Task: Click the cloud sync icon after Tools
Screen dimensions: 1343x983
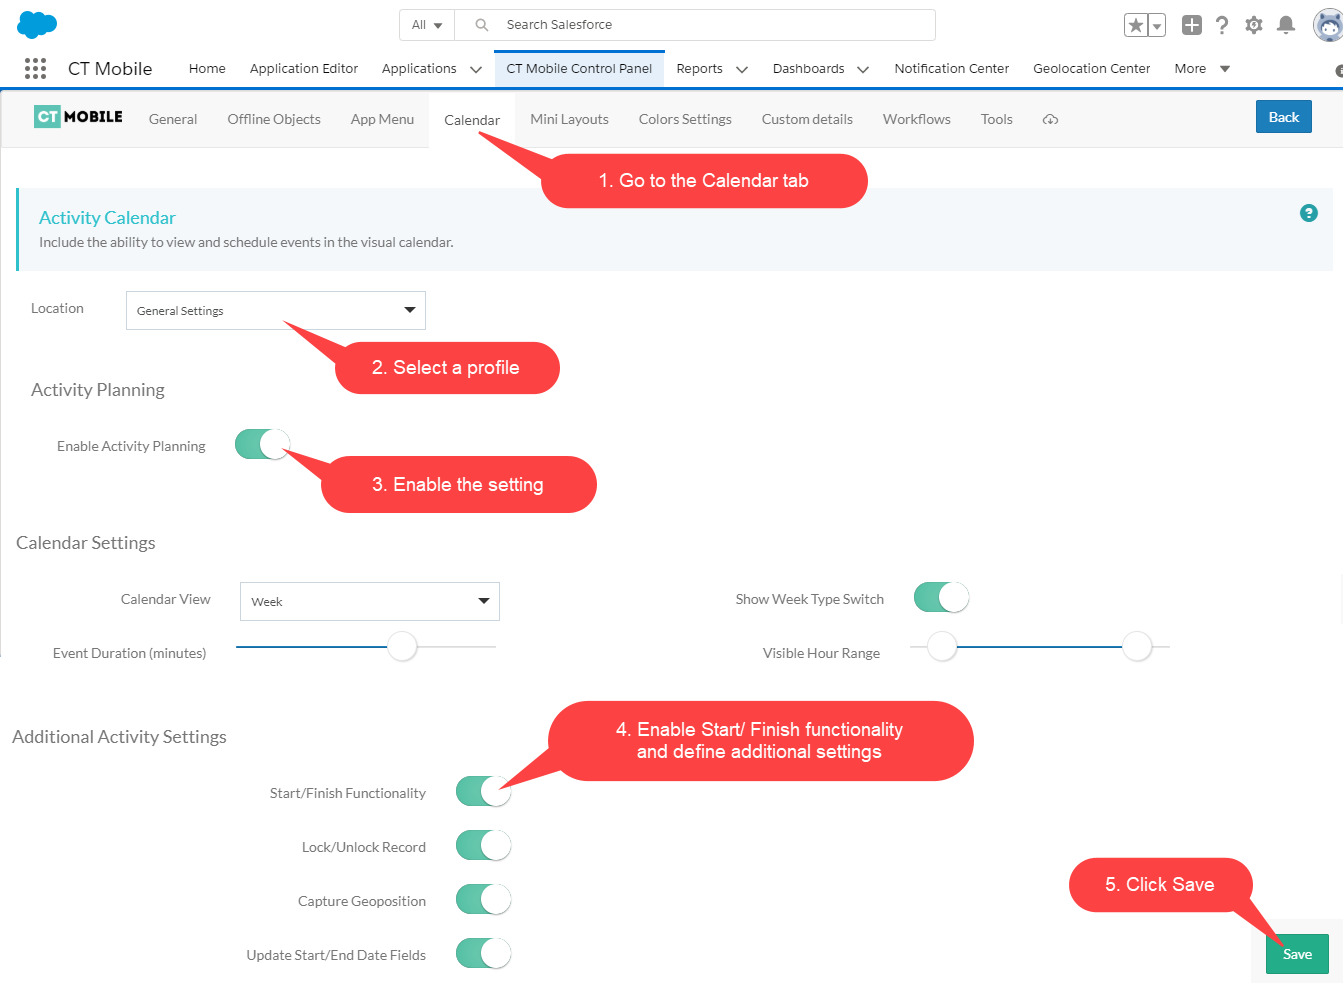Action: pos(1050,119)
